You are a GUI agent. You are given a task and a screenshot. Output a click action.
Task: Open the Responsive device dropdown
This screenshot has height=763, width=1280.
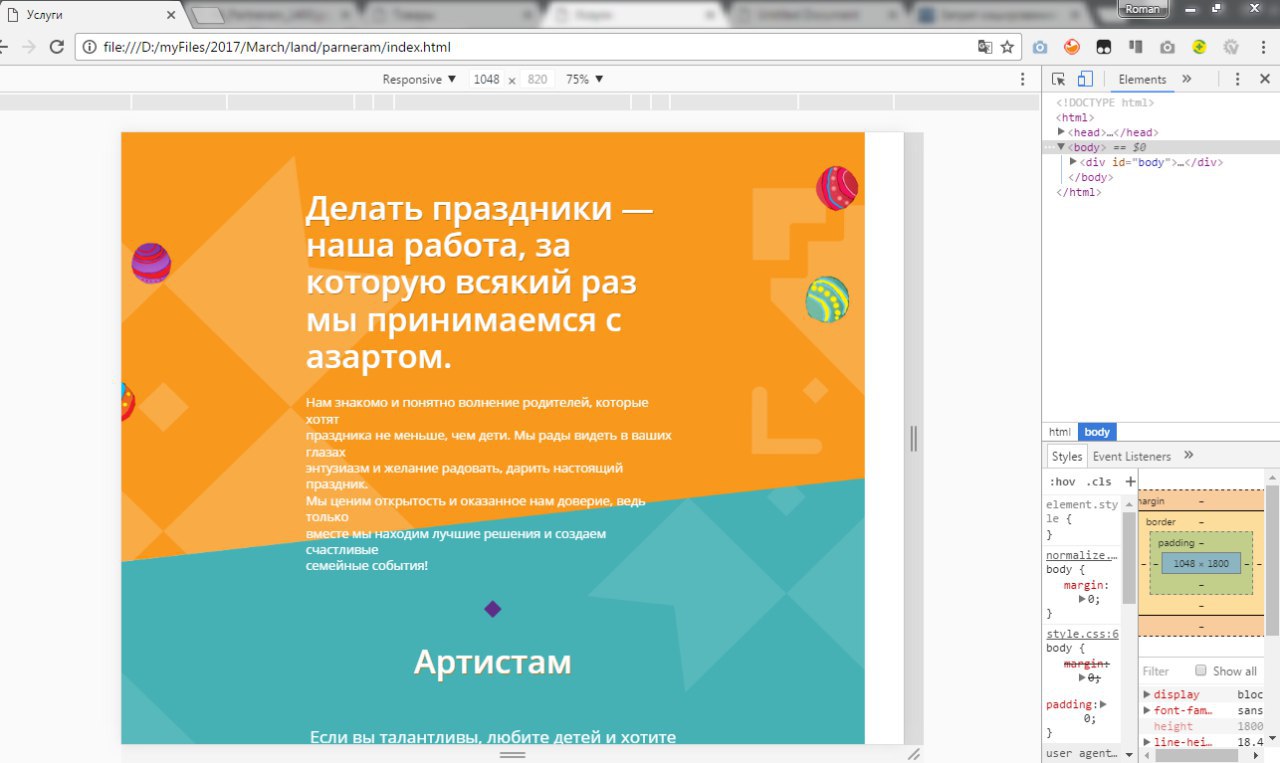pyautogui.click(x=419, y=79)
